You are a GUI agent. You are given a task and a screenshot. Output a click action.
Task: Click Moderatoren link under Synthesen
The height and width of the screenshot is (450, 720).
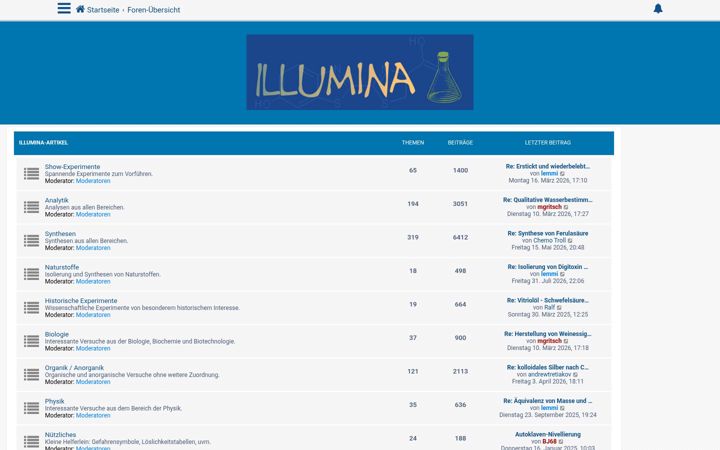93,248
